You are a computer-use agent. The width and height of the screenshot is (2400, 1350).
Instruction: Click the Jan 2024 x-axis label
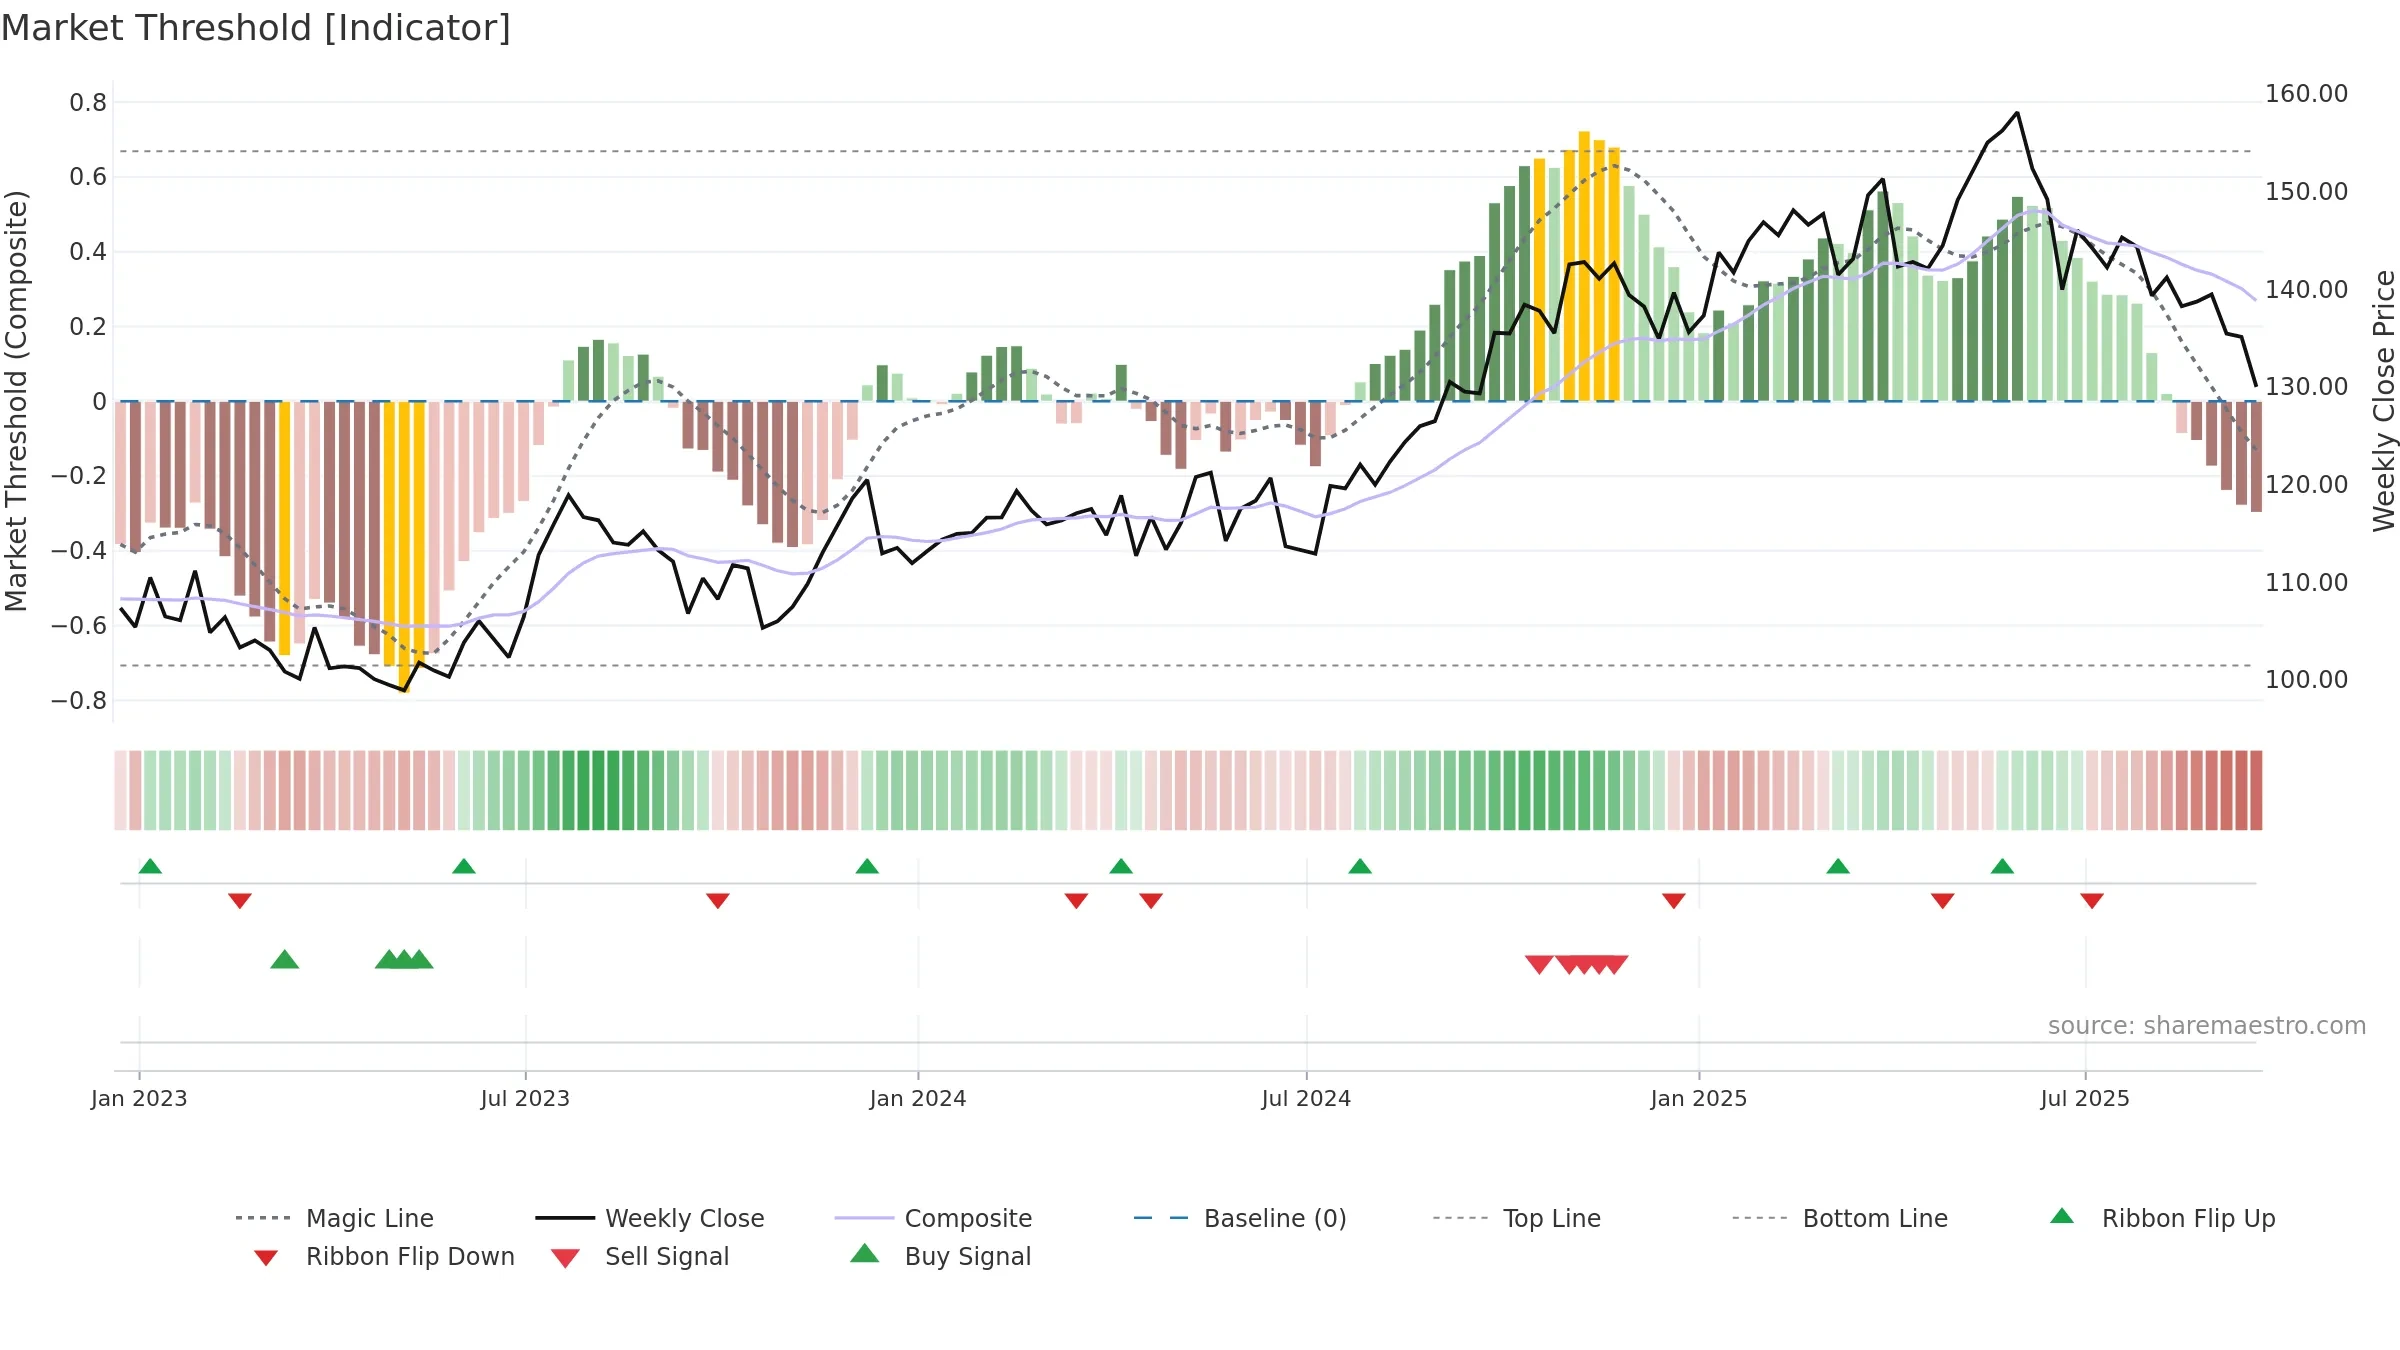point(918,1099)
